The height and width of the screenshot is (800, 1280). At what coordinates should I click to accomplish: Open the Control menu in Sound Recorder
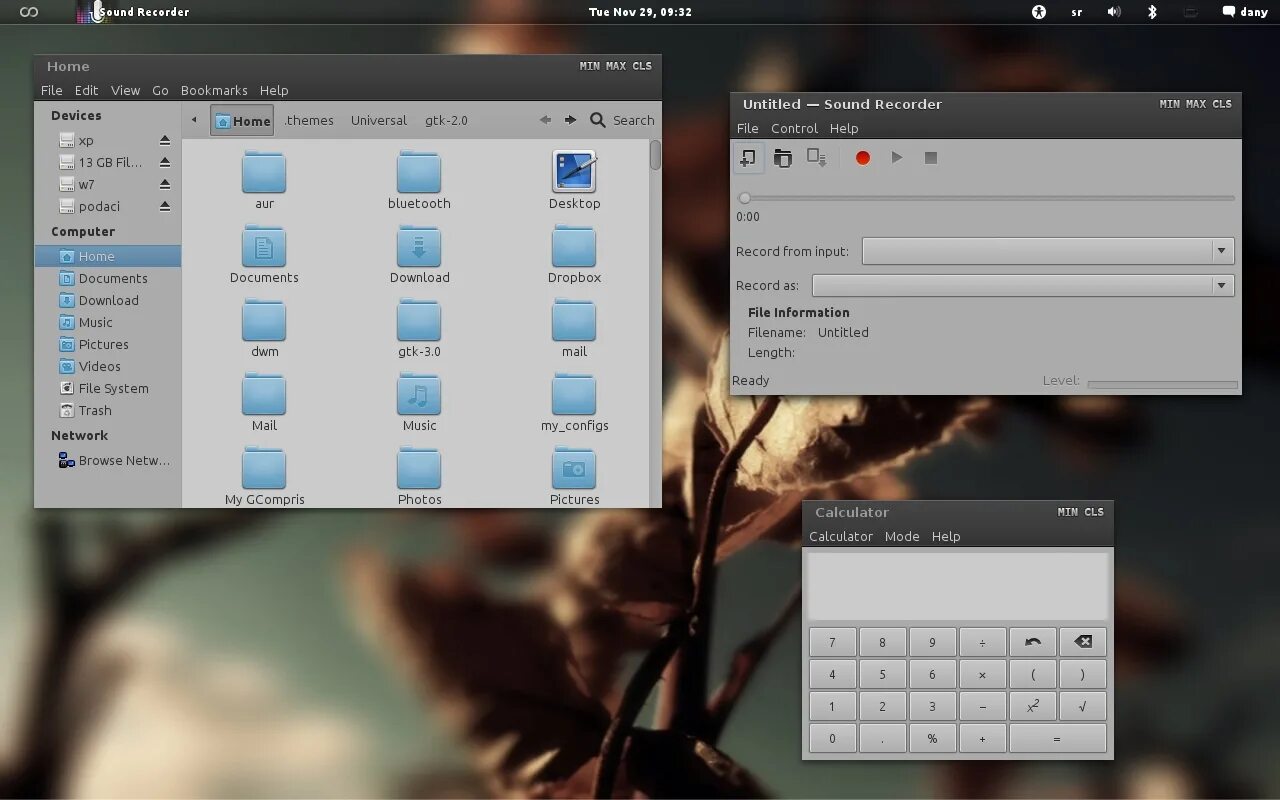tap(794, 128)
